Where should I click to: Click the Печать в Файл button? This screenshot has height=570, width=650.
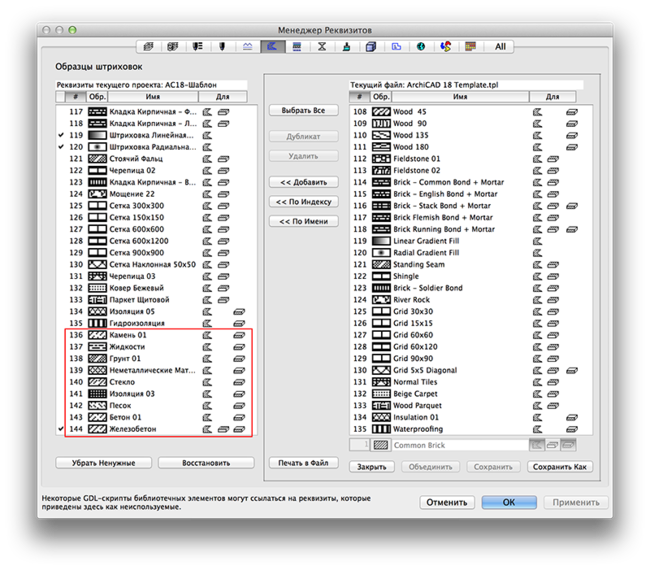pyautogui.click(x=303, y=463)
